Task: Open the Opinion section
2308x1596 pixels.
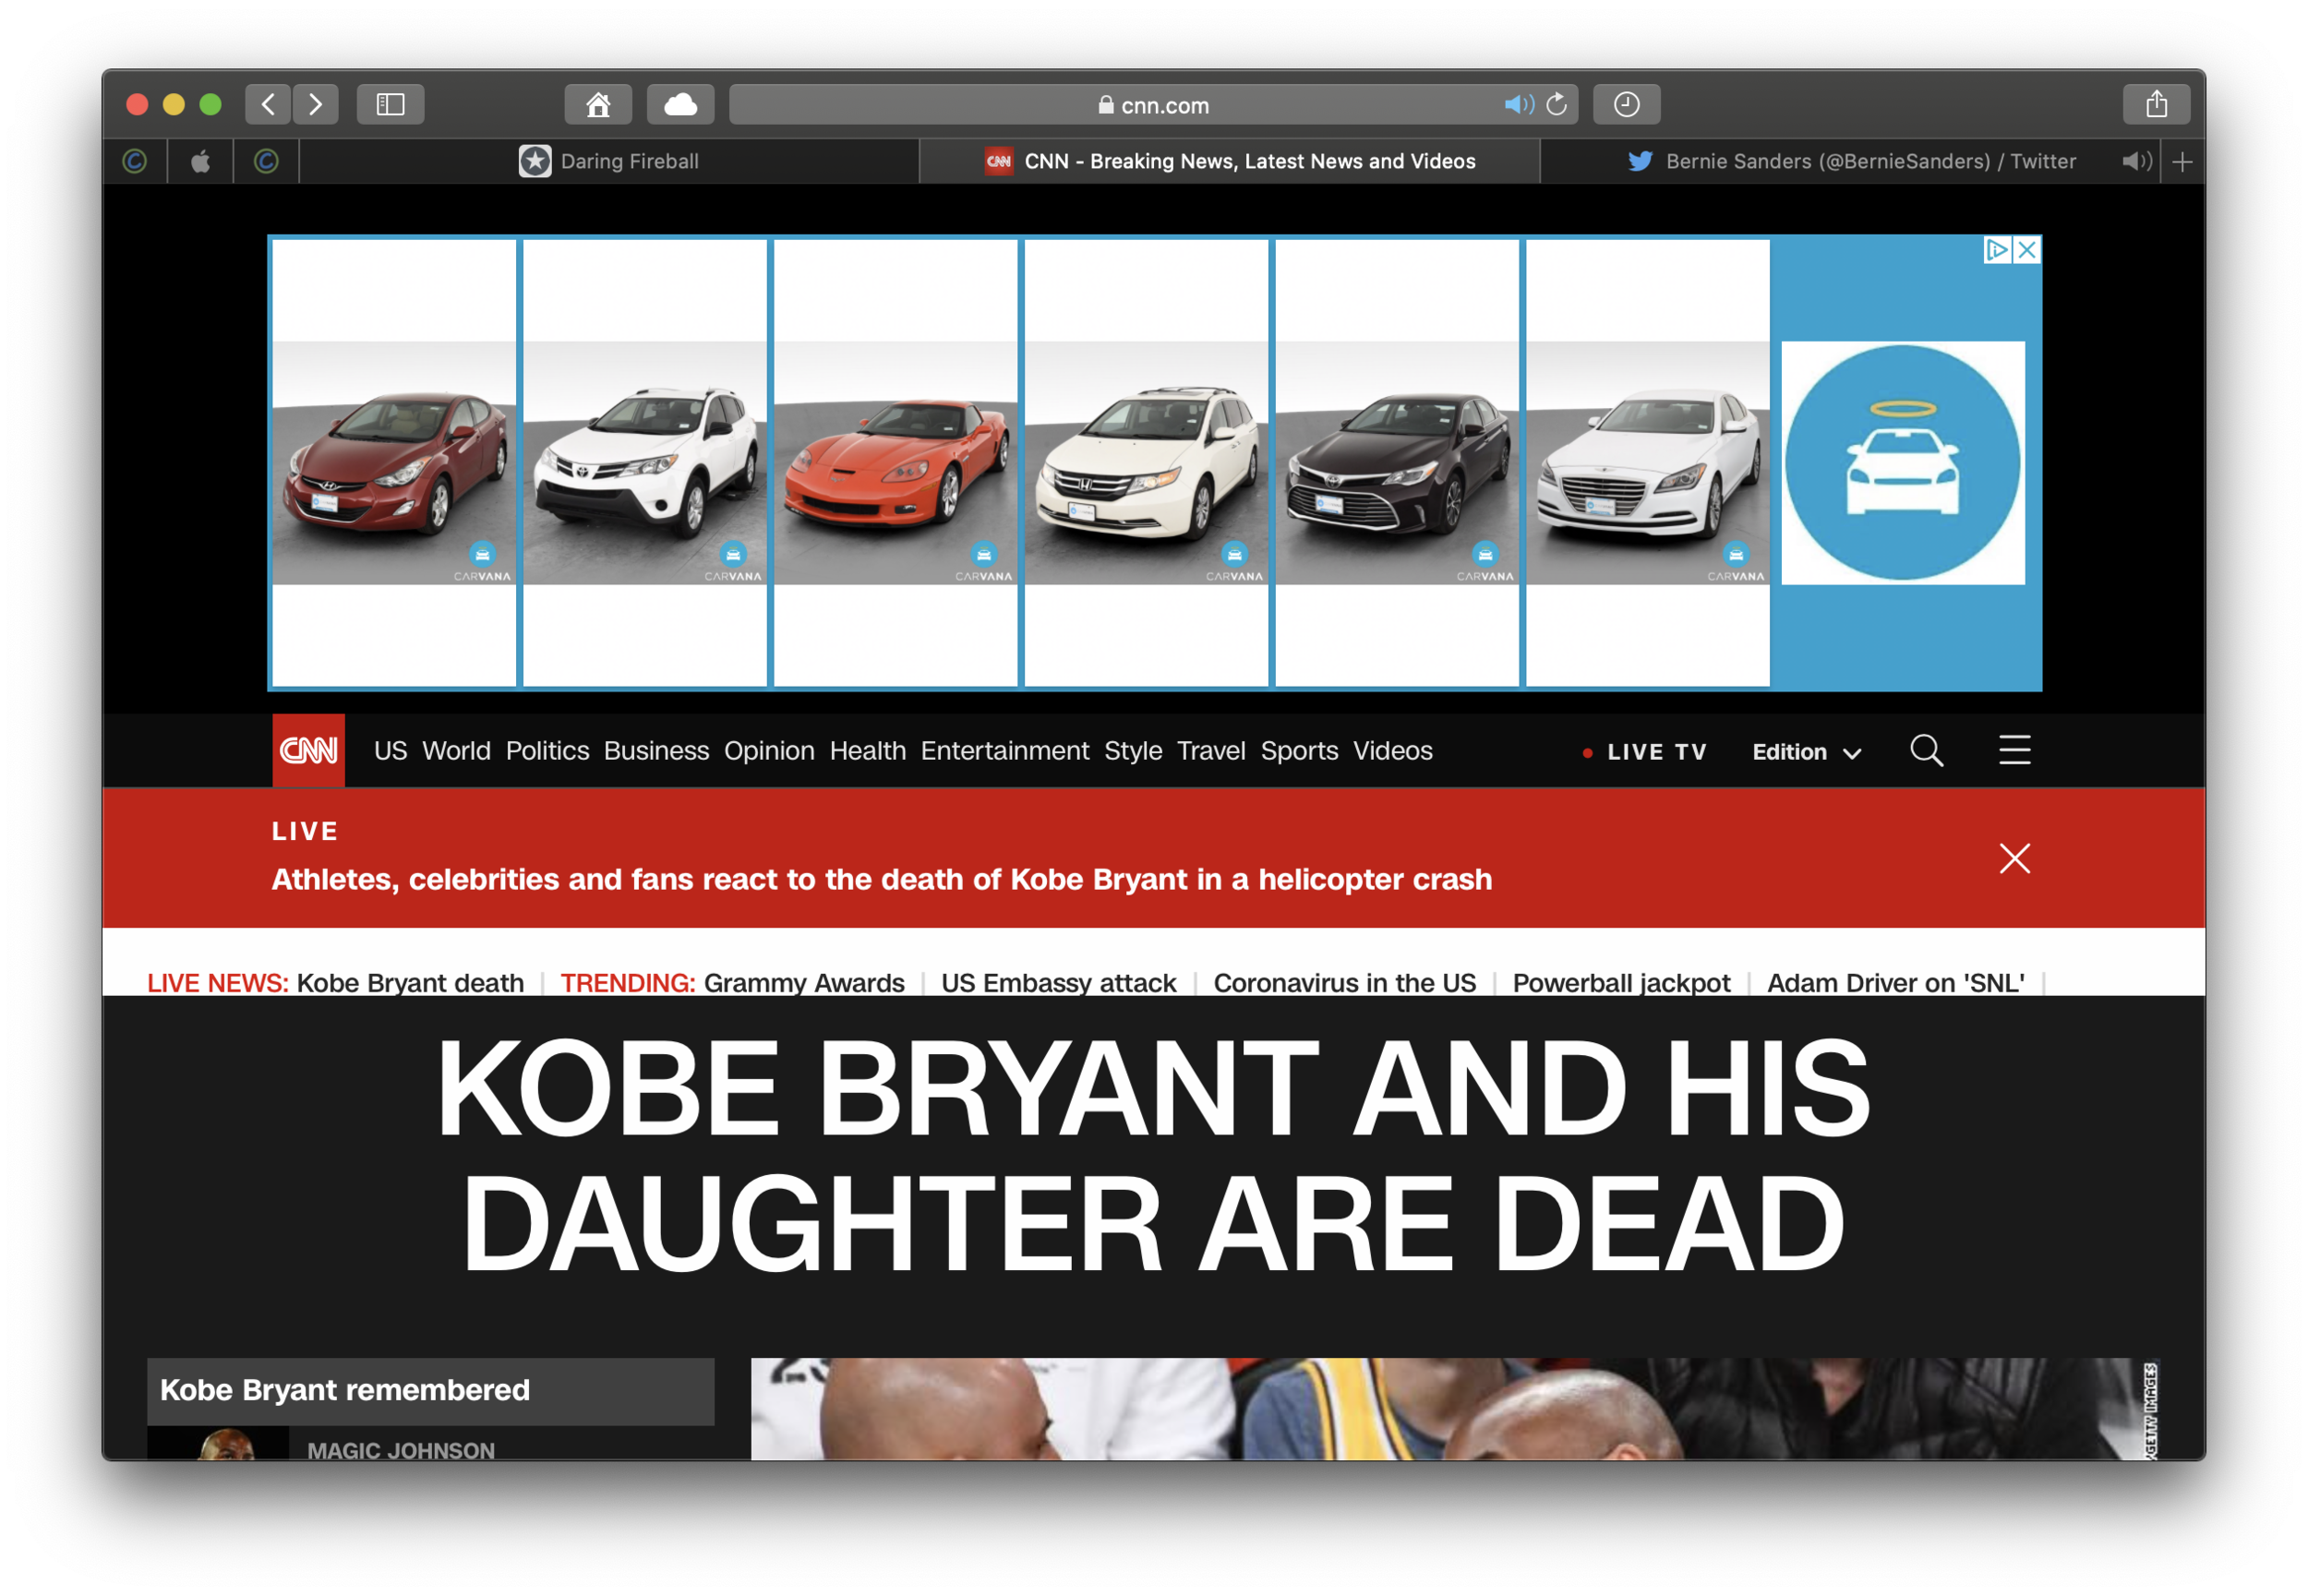Action: pos(769,750)
